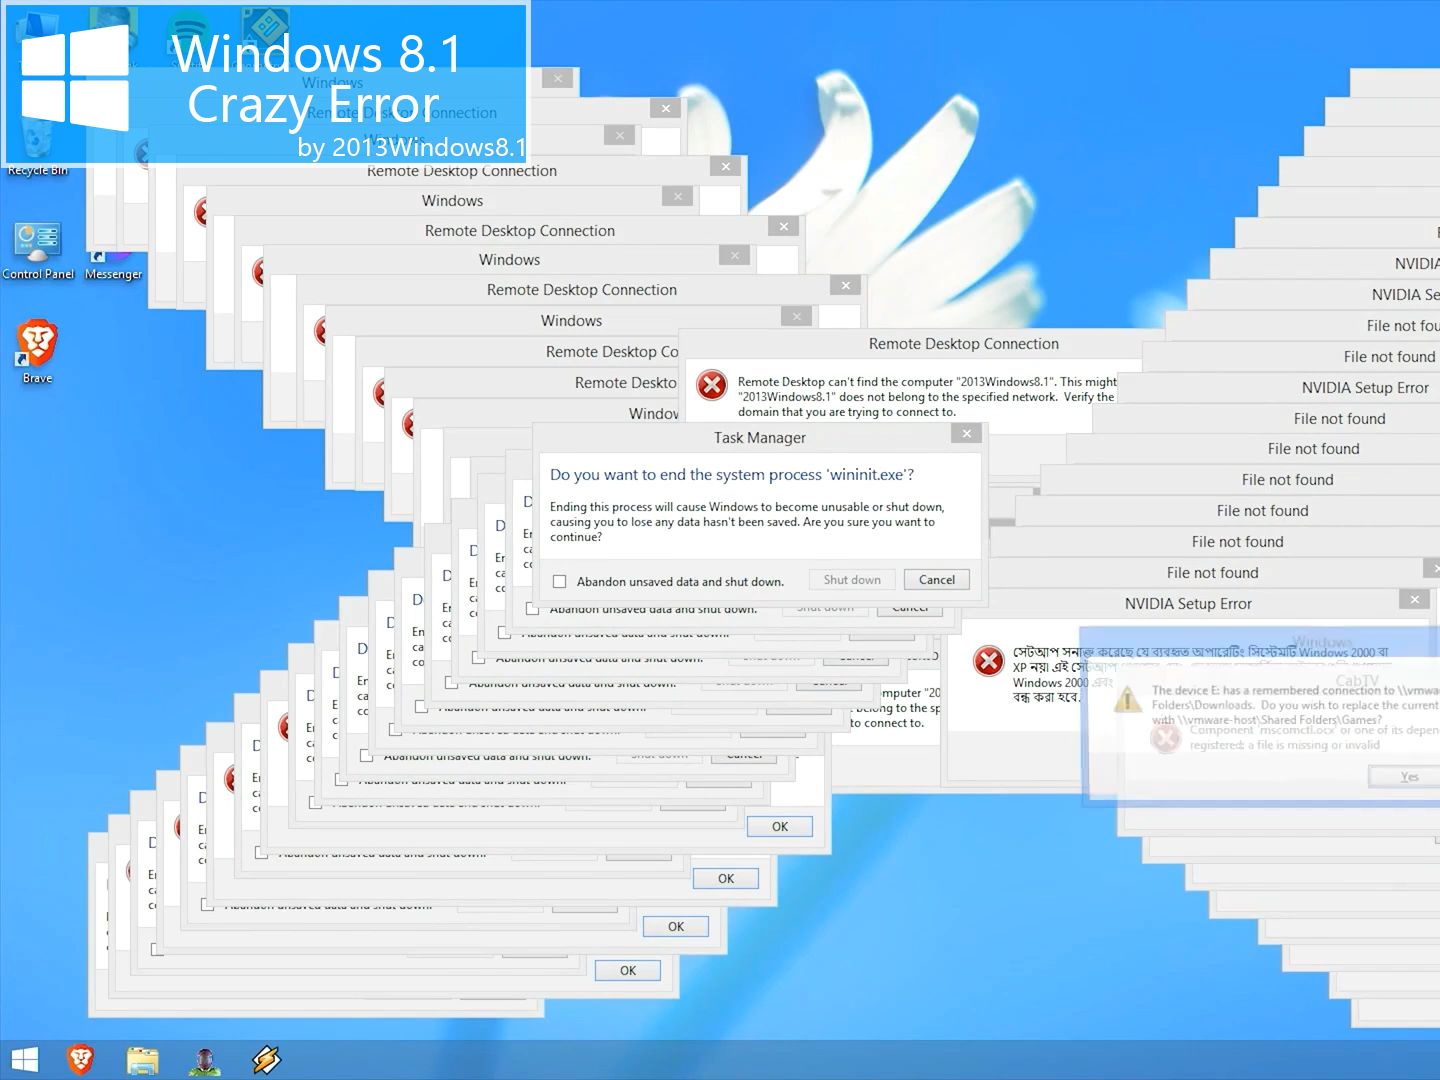The image size is (1440, 1080).
Task: Click the wininit.exe question heading in Task Manager
Action: tap(732, 475)
